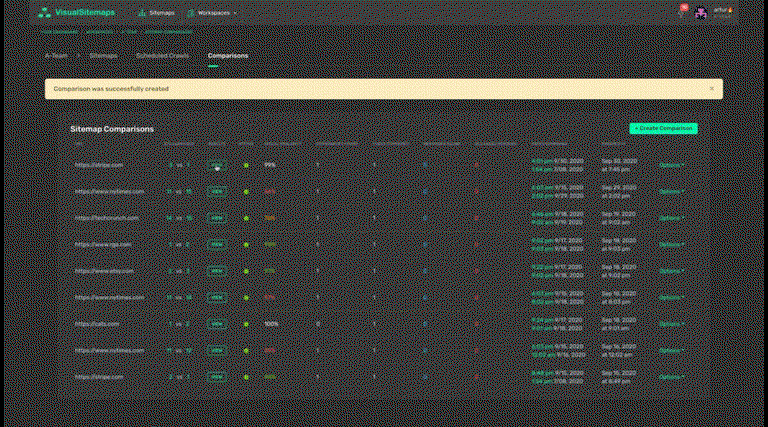Viewport: 768px width, 427px height.
Task: Click the Create Comparison button
Action: point(663,128)
